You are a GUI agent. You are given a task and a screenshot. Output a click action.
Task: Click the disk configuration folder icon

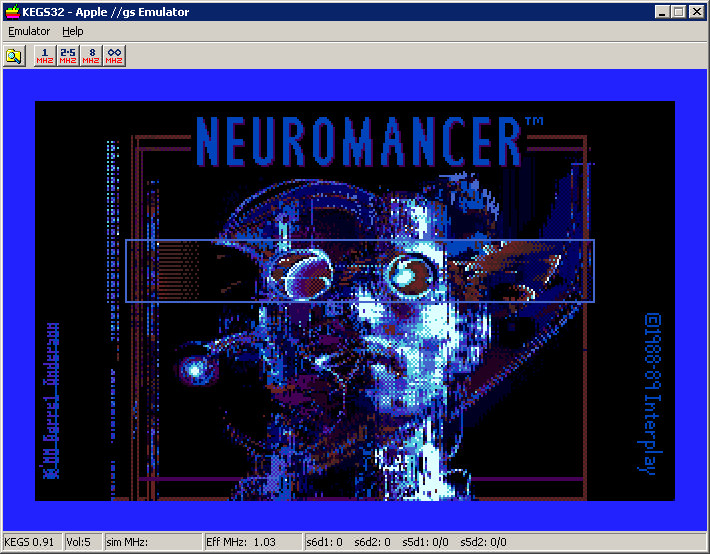pyautogui.click(x=13, y=56)
